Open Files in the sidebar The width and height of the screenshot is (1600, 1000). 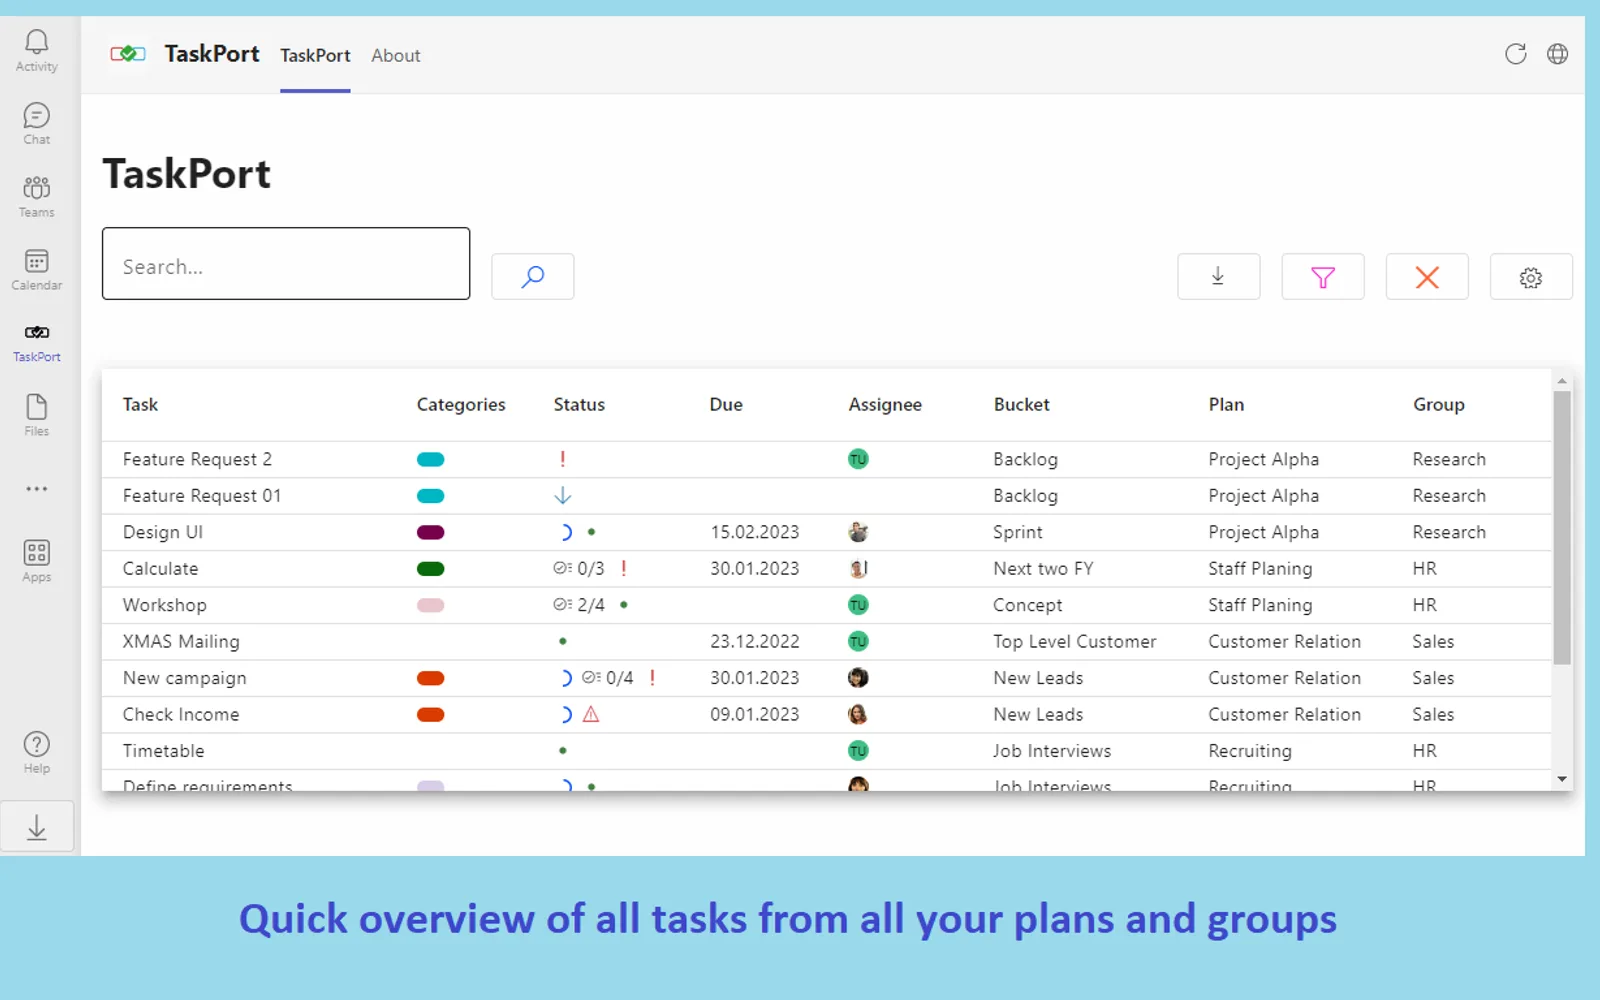click(x=37, y=415)
